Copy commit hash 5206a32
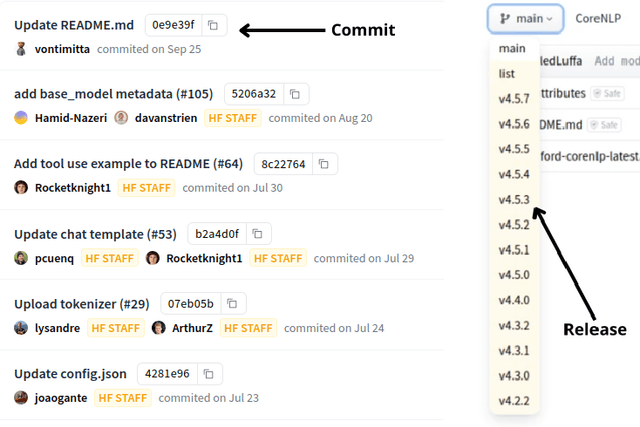The width and height of the screenshot is (640, 427). 294,94
